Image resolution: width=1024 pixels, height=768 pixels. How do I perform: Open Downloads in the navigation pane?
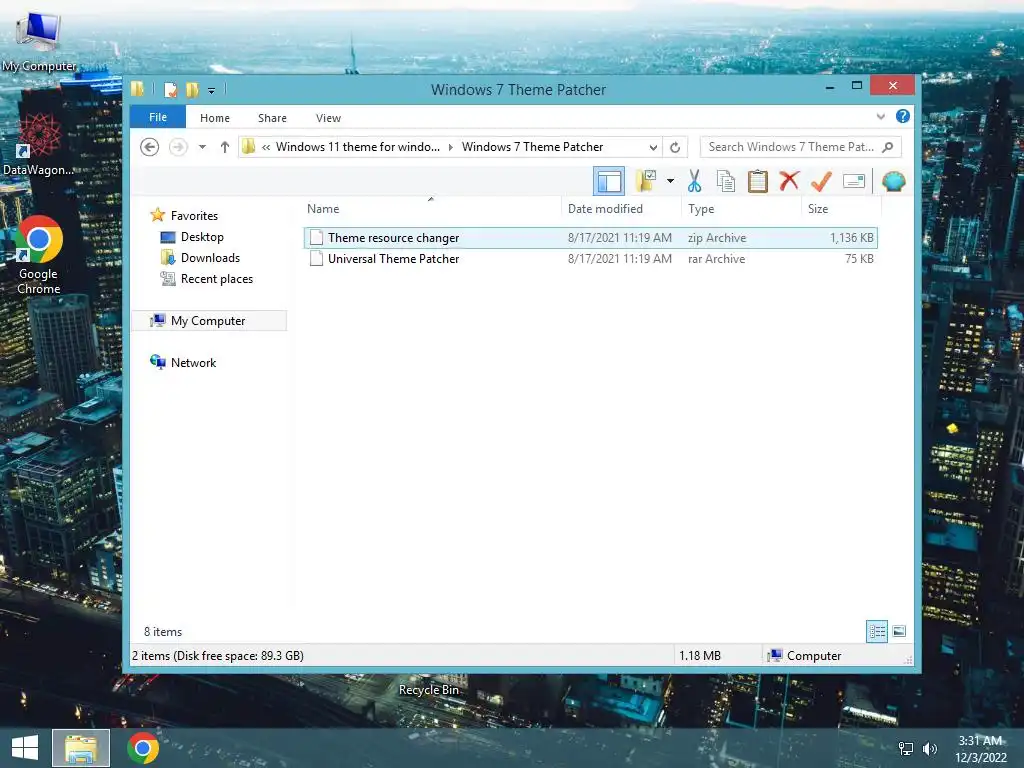210,258
